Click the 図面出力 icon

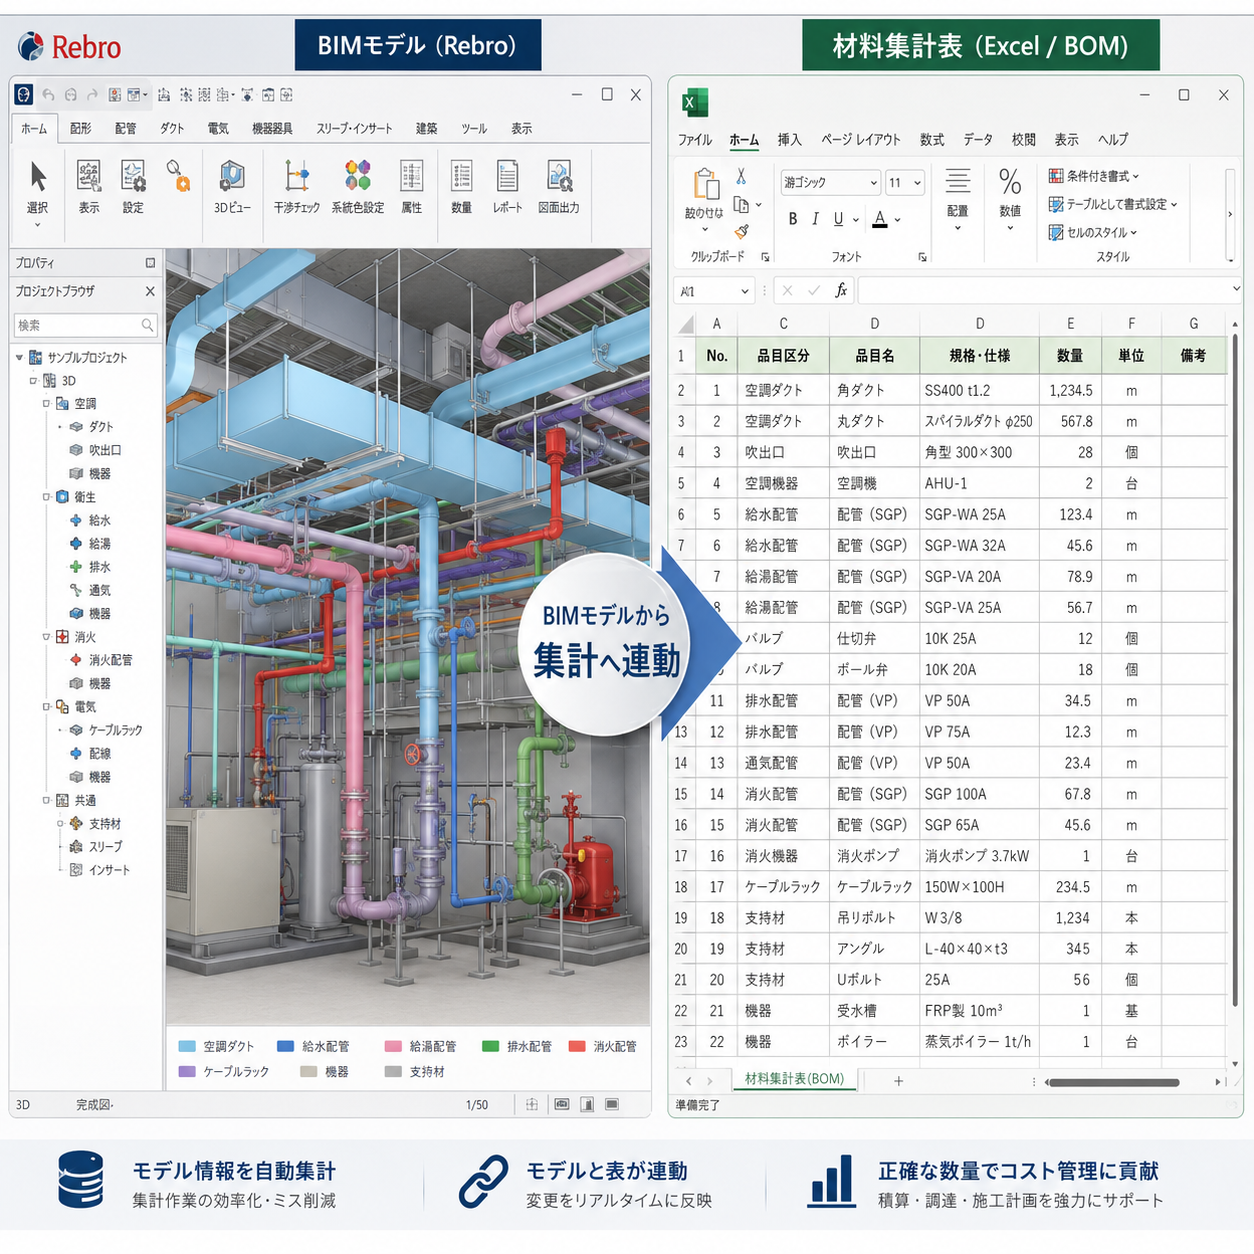[559, 187]
